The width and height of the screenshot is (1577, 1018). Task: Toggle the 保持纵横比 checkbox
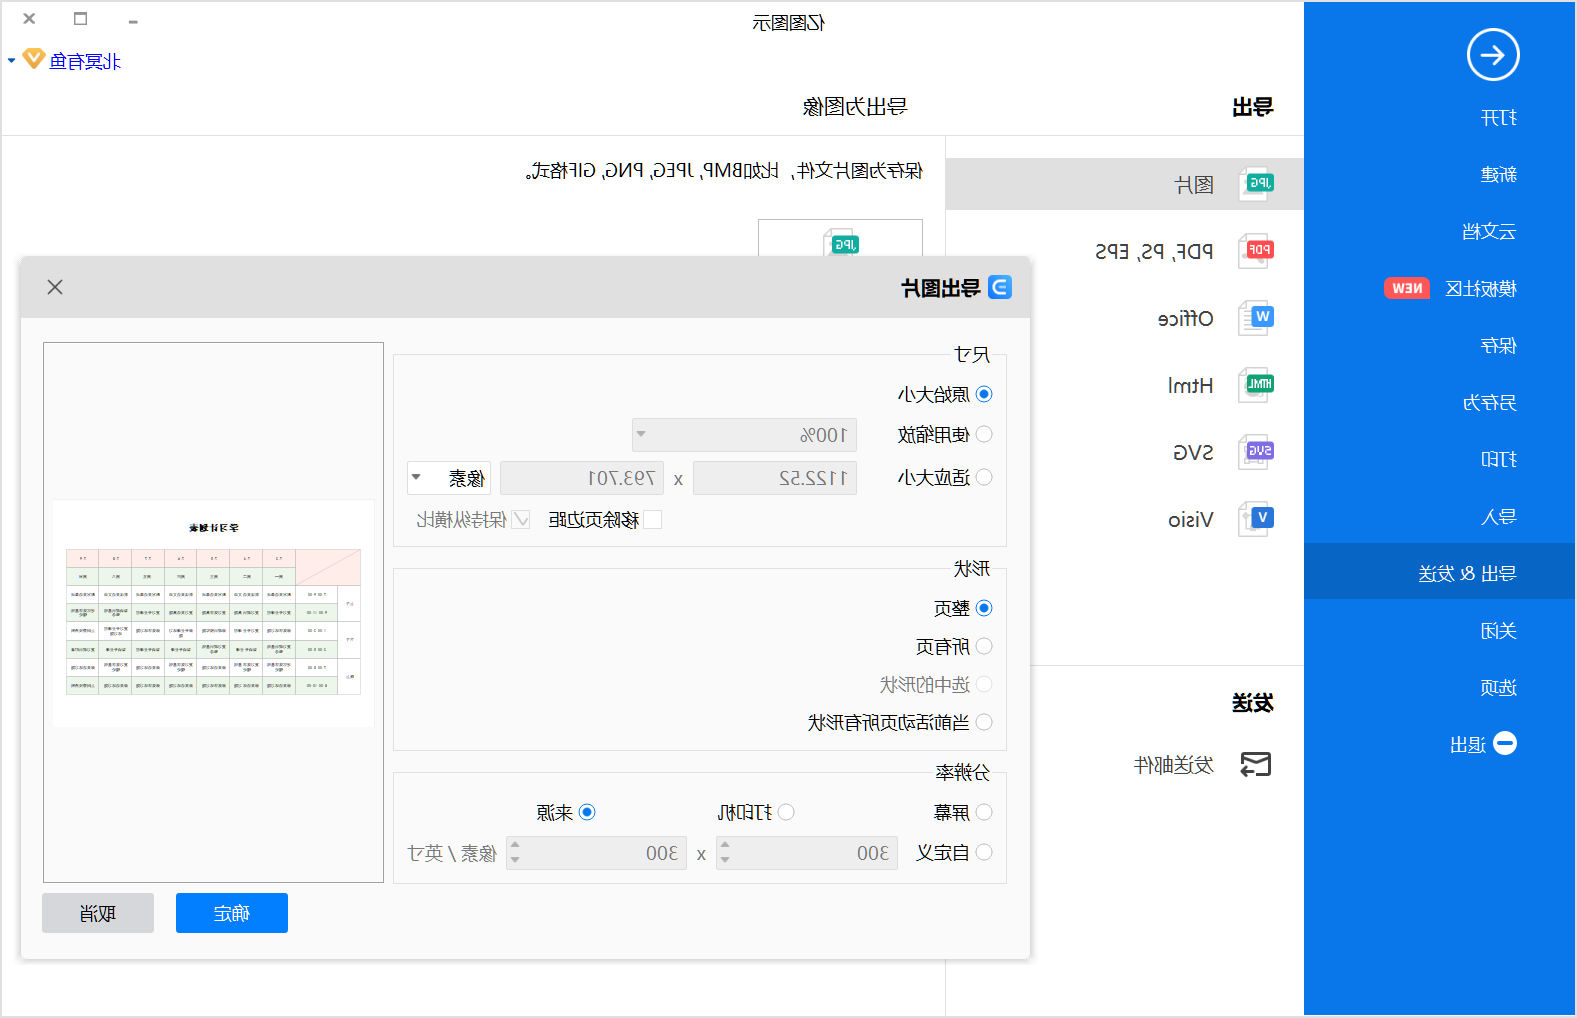tap(521, 519)
